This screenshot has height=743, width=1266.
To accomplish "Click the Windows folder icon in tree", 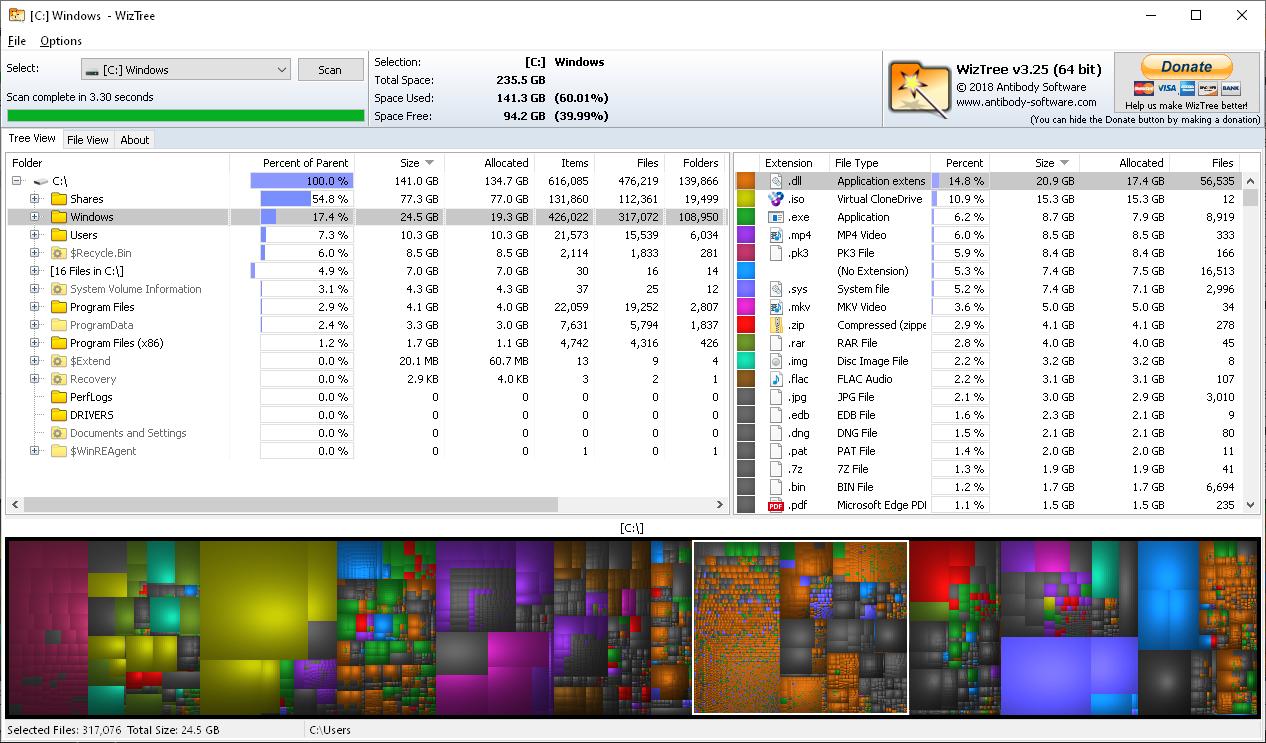I will coord(59,217).
